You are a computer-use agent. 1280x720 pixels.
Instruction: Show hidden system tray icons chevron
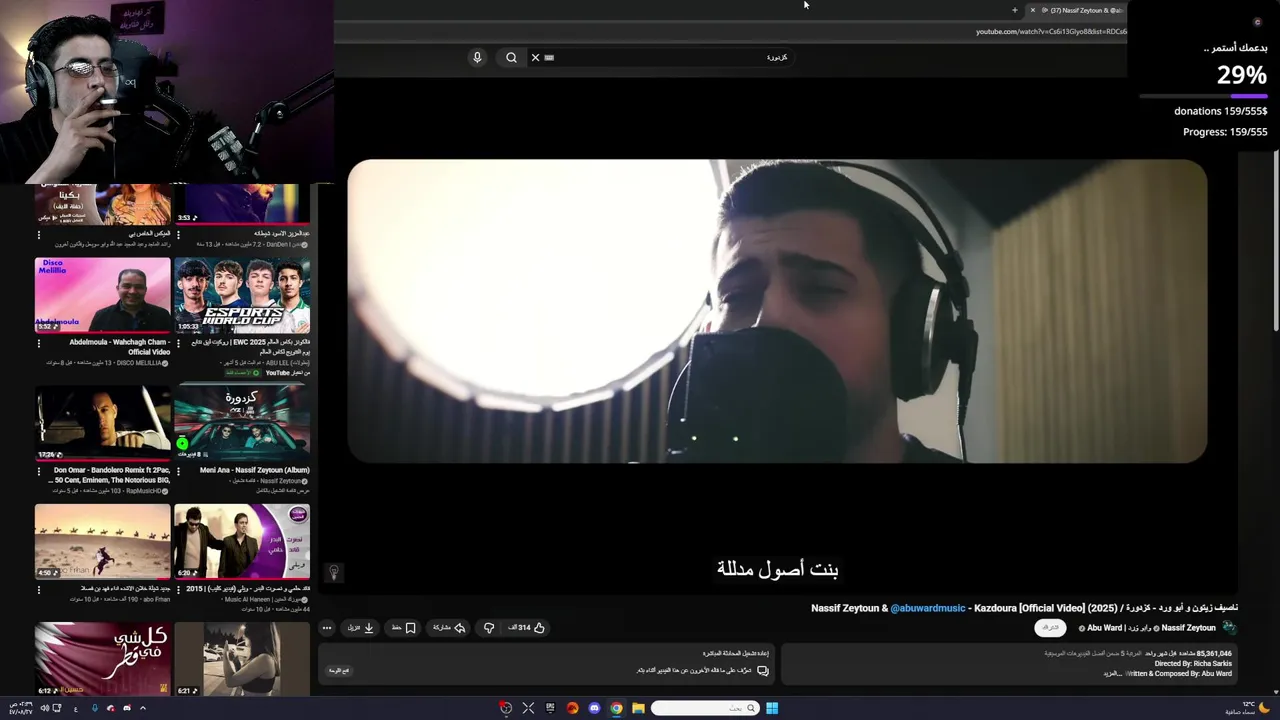click(143, 708)
